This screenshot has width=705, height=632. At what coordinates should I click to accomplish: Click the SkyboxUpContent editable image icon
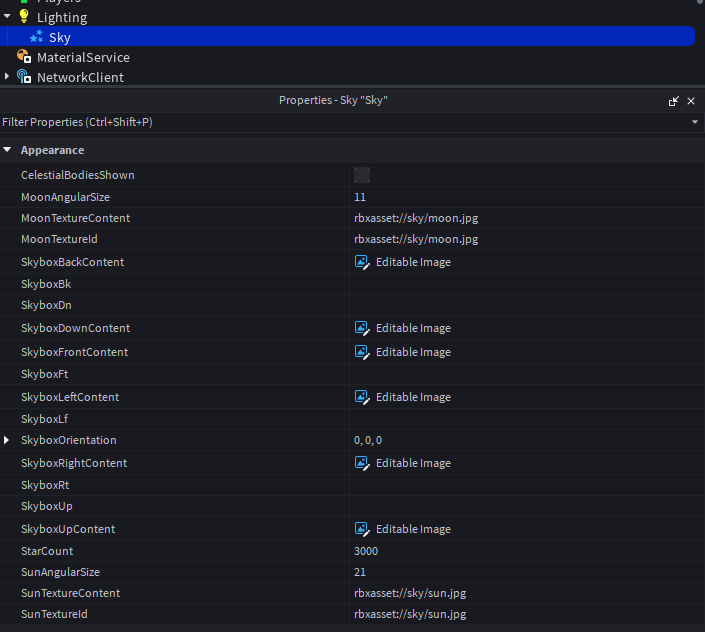362,529
